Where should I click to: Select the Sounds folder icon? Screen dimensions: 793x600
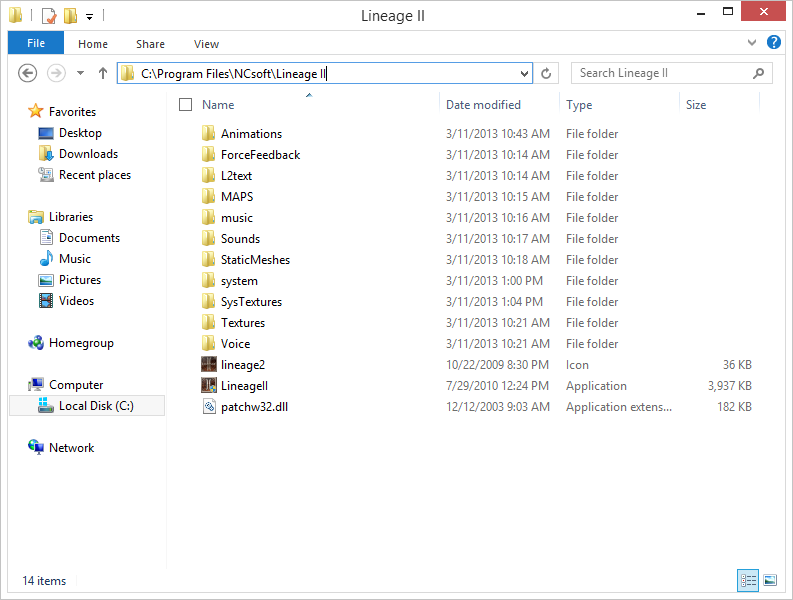click(x=208, y=238)
